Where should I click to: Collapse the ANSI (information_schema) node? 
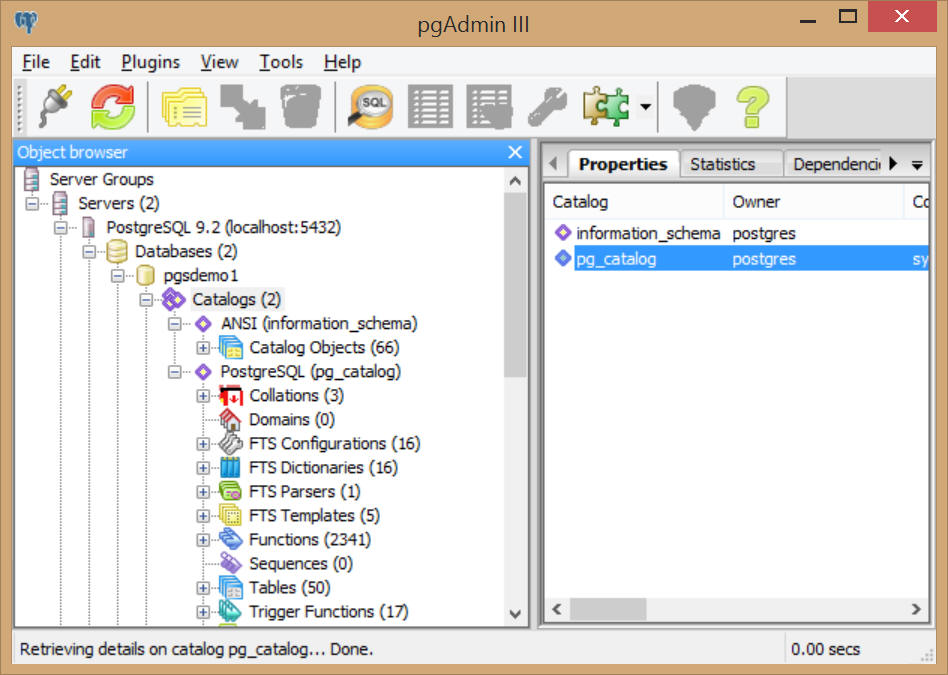pyautogui.click(x=174, y=324)
